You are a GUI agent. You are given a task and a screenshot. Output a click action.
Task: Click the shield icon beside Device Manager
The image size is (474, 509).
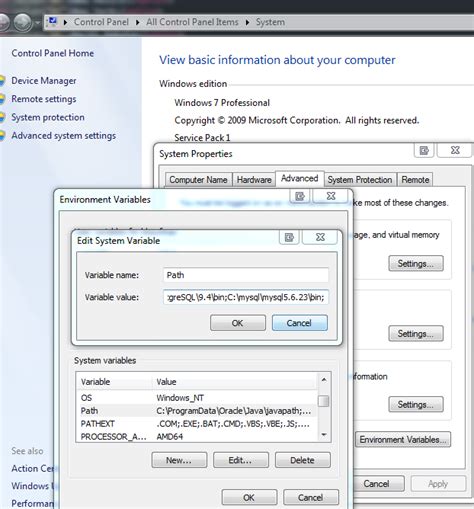3,81
